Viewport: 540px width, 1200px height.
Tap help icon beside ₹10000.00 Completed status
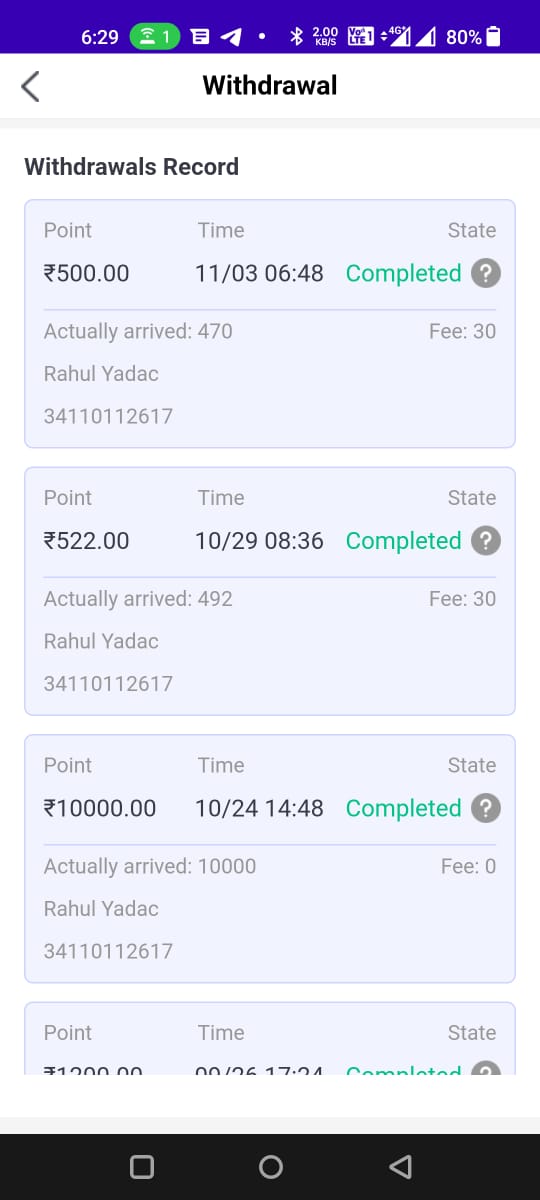click(x=485, y=808)
